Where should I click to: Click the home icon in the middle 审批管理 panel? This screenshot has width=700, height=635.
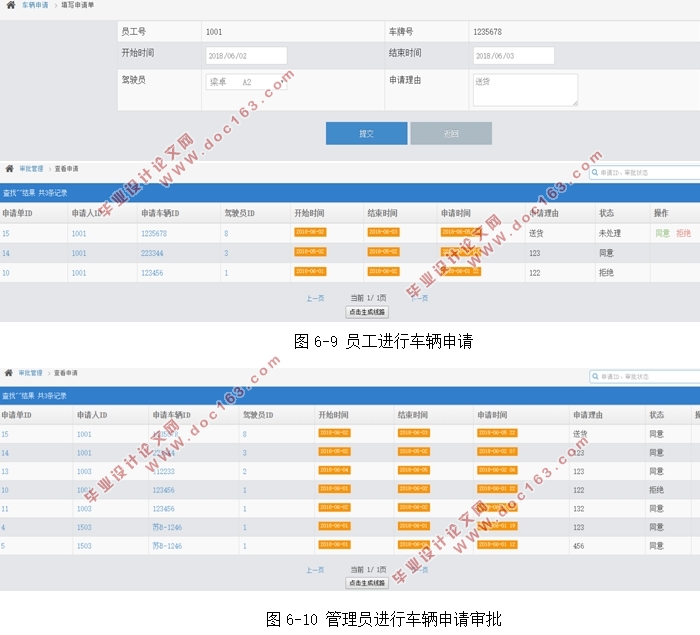click(x=9, y=168)
